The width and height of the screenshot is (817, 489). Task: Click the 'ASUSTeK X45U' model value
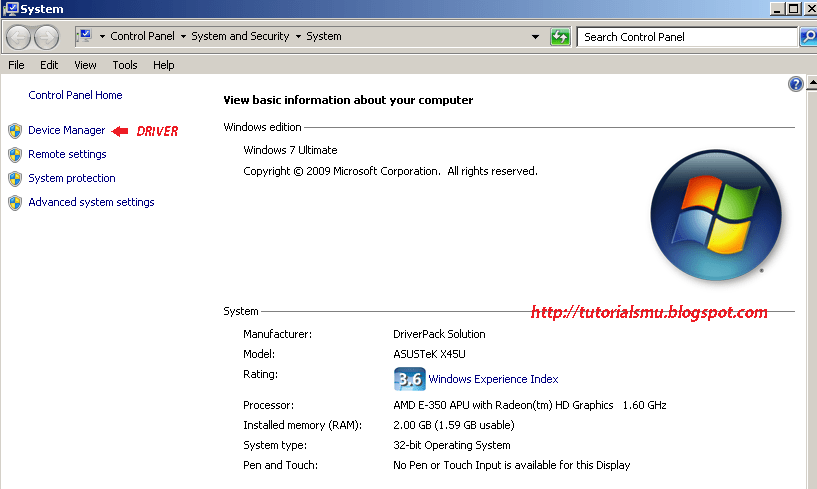click(x=429, y=354)
